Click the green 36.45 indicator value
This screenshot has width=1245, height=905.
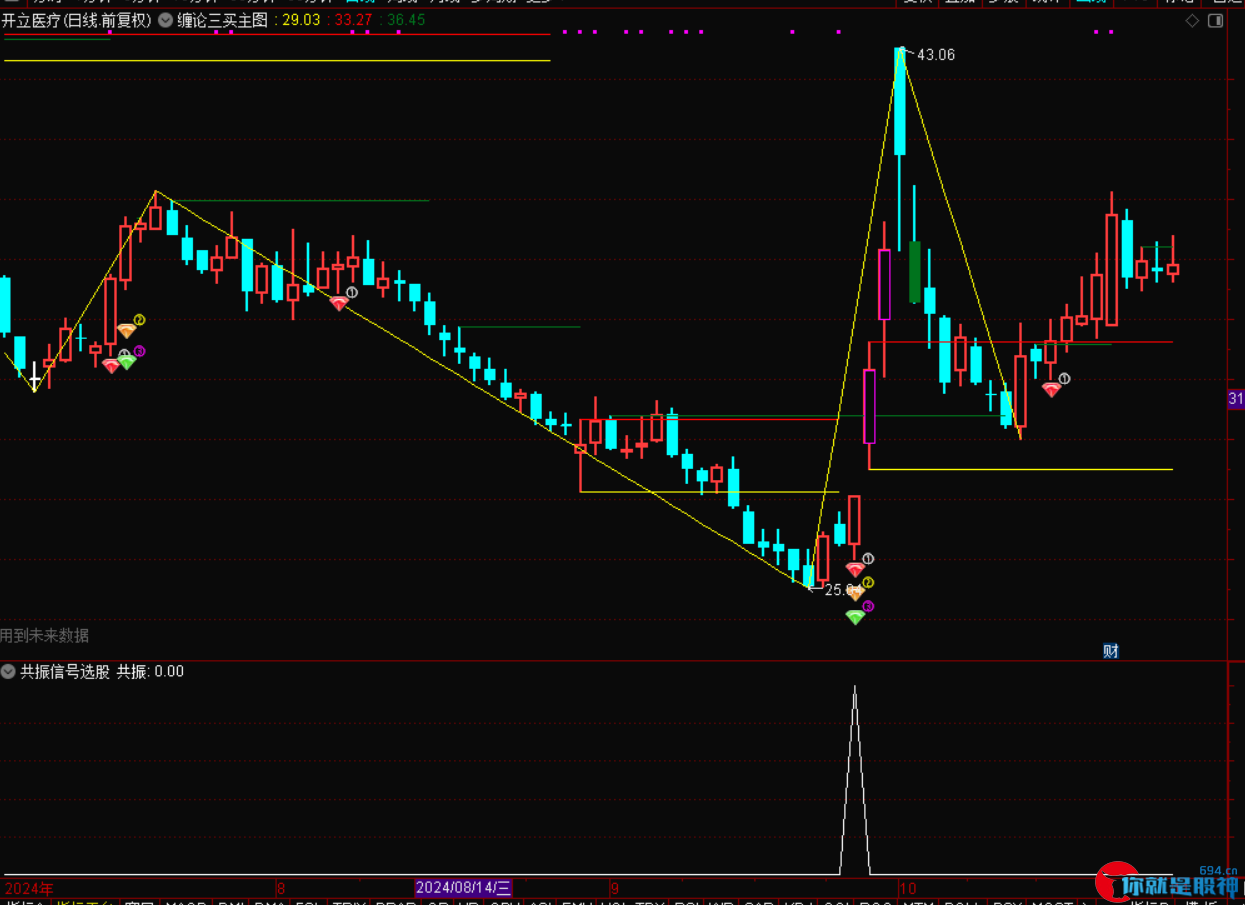pos(406,20)
